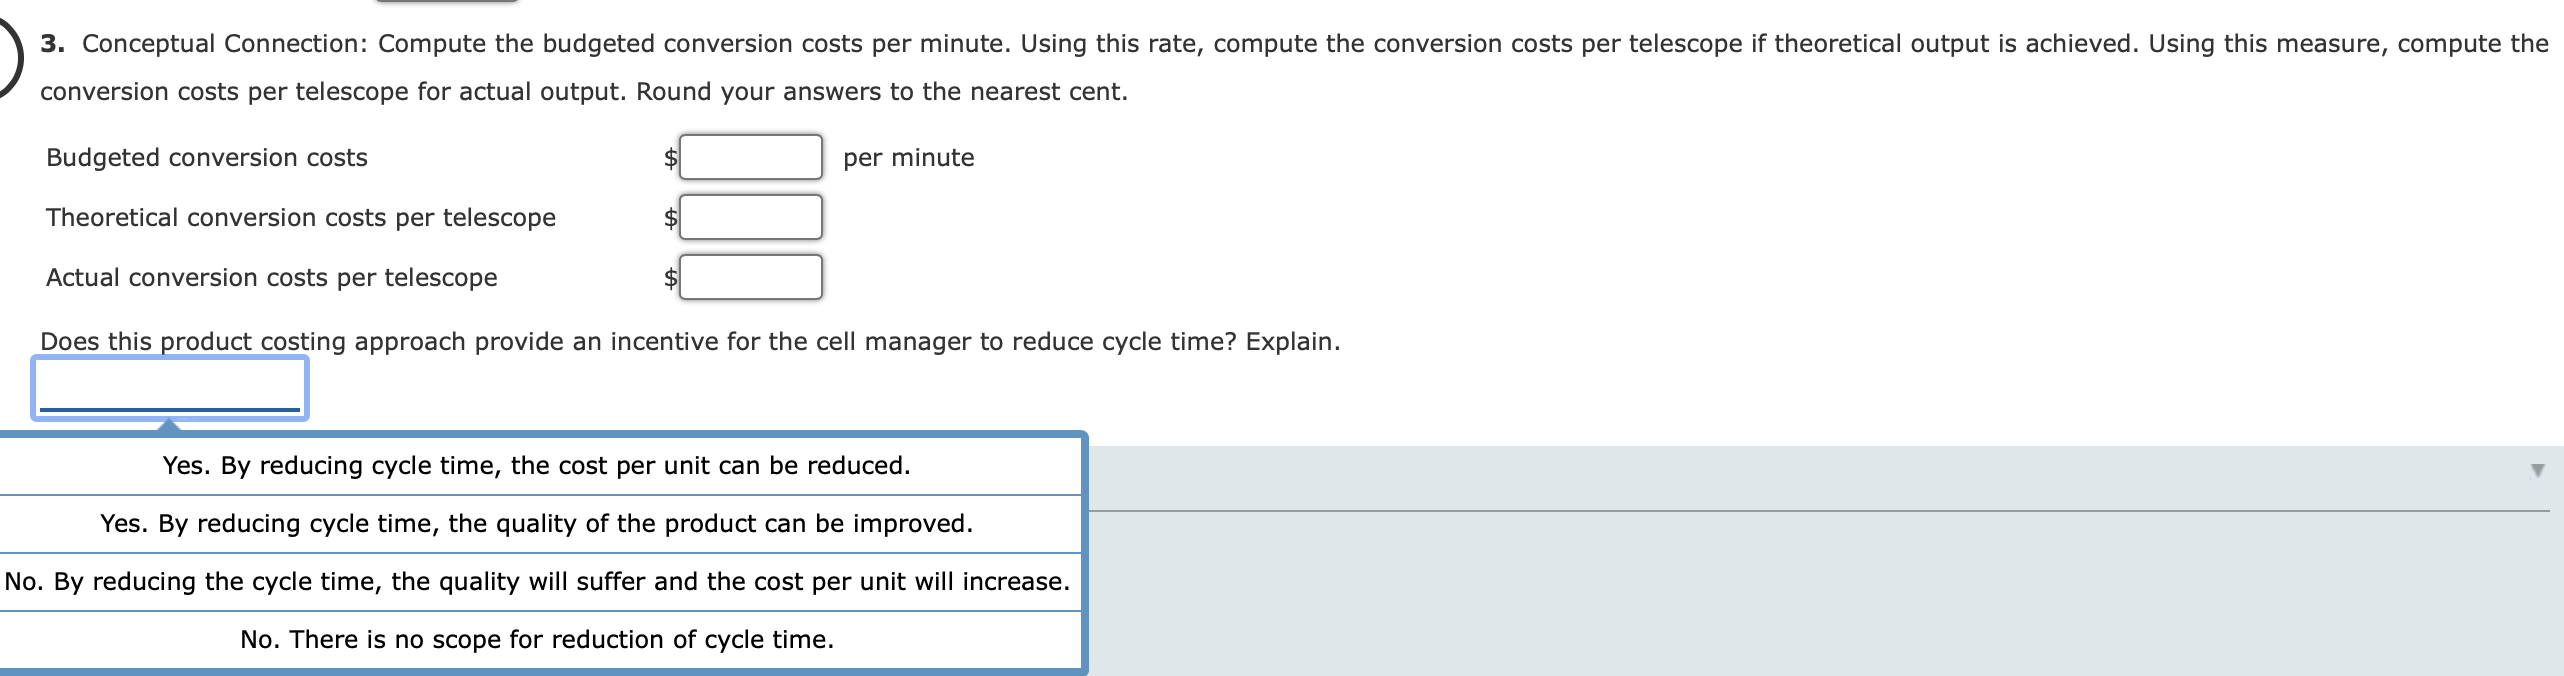Viewport: 2564px width, 676px height.
Task: Click the 'Actual conversion costs per telescope' label
Action: [271, 277]
